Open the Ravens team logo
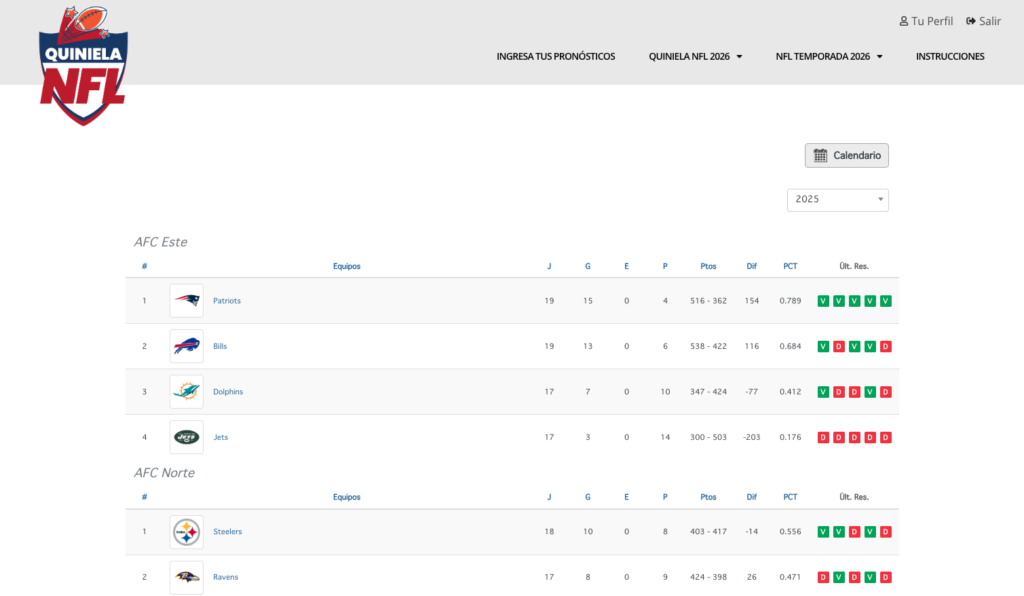 pos(186,577)
